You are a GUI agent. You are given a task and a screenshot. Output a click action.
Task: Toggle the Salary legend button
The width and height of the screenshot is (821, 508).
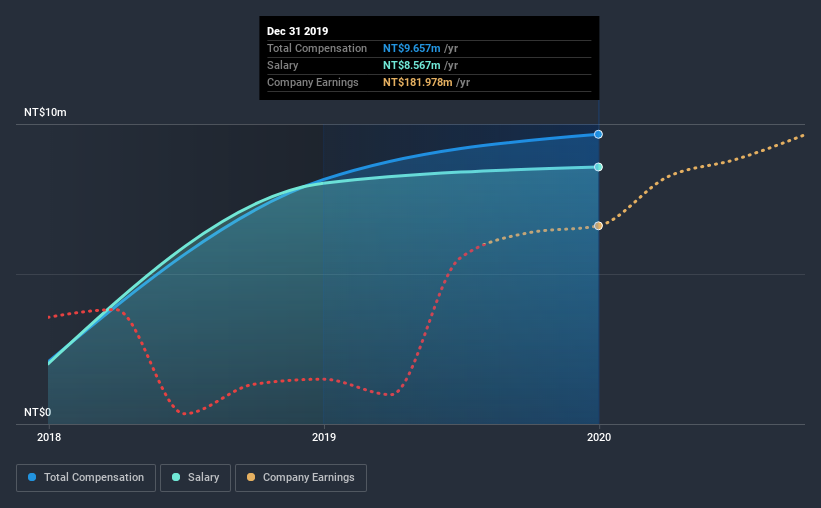pyautogui.click(x=195, y=478)
